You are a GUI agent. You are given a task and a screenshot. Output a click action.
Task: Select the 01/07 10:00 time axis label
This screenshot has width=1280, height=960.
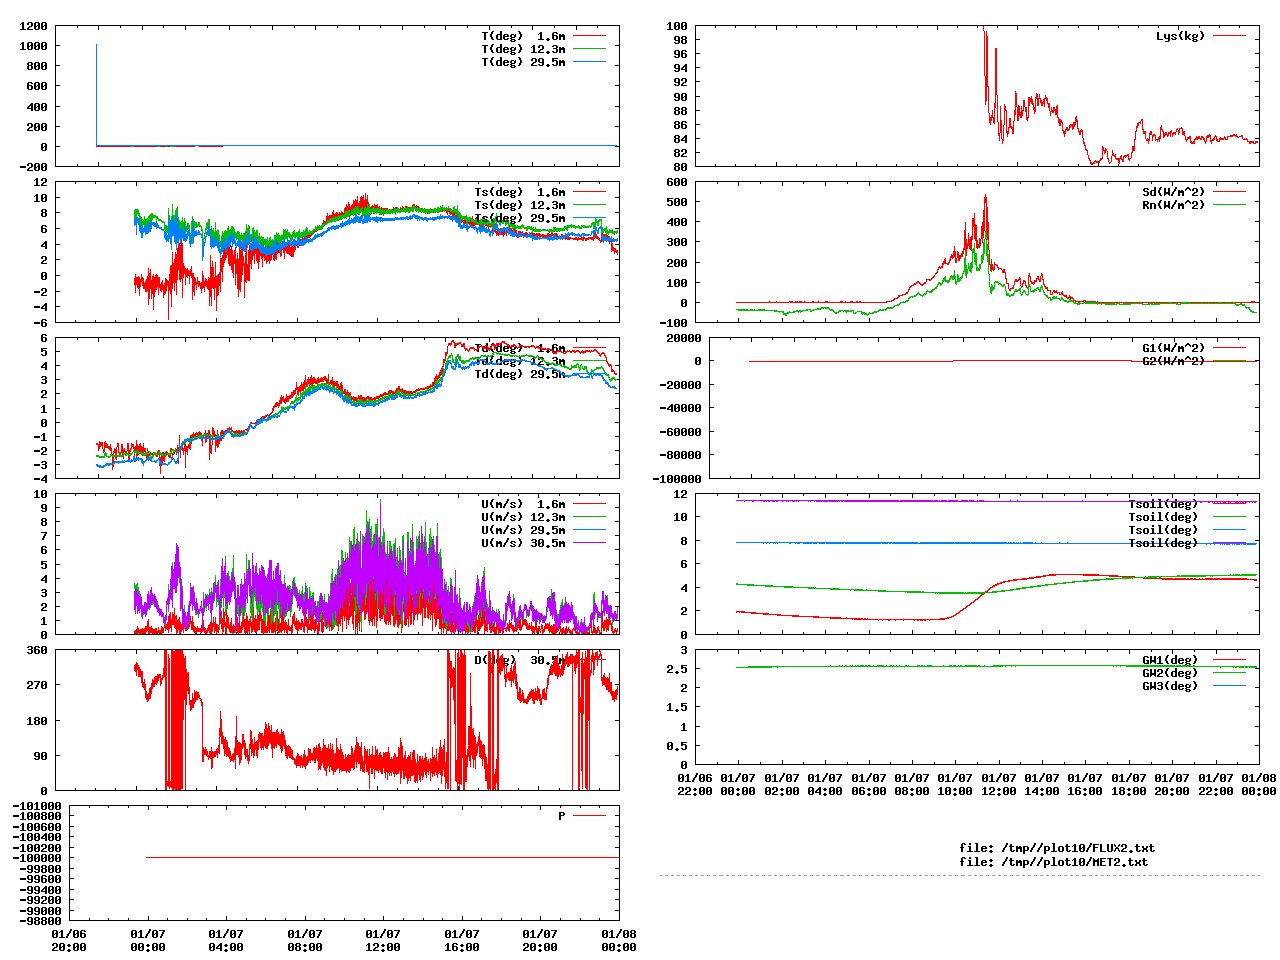pyautogui.click(x=955, y=784)
